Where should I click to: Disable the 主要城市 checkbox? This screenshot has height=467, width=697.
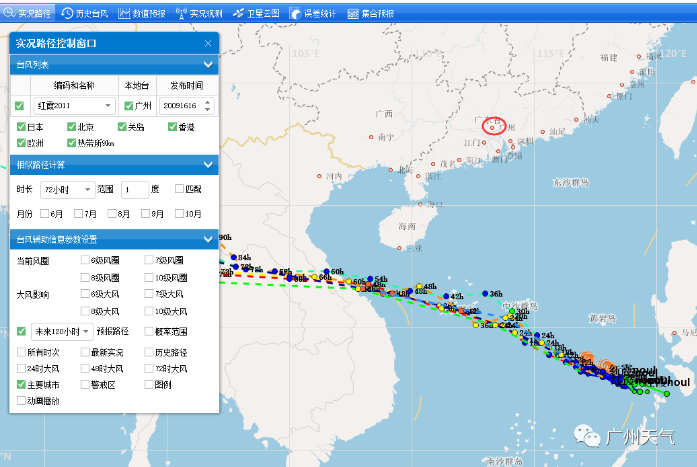click(21, 384)
